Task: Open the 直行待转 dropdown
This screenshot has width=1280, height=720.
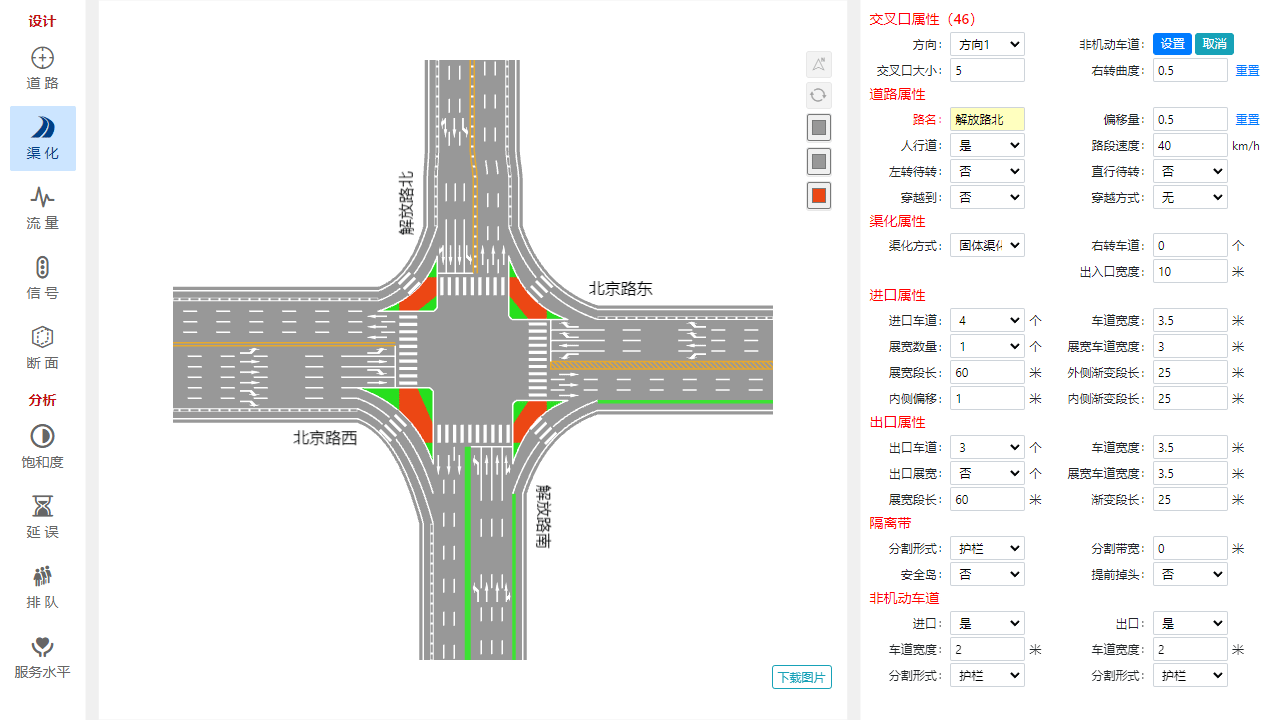Action: point(1190,171)
